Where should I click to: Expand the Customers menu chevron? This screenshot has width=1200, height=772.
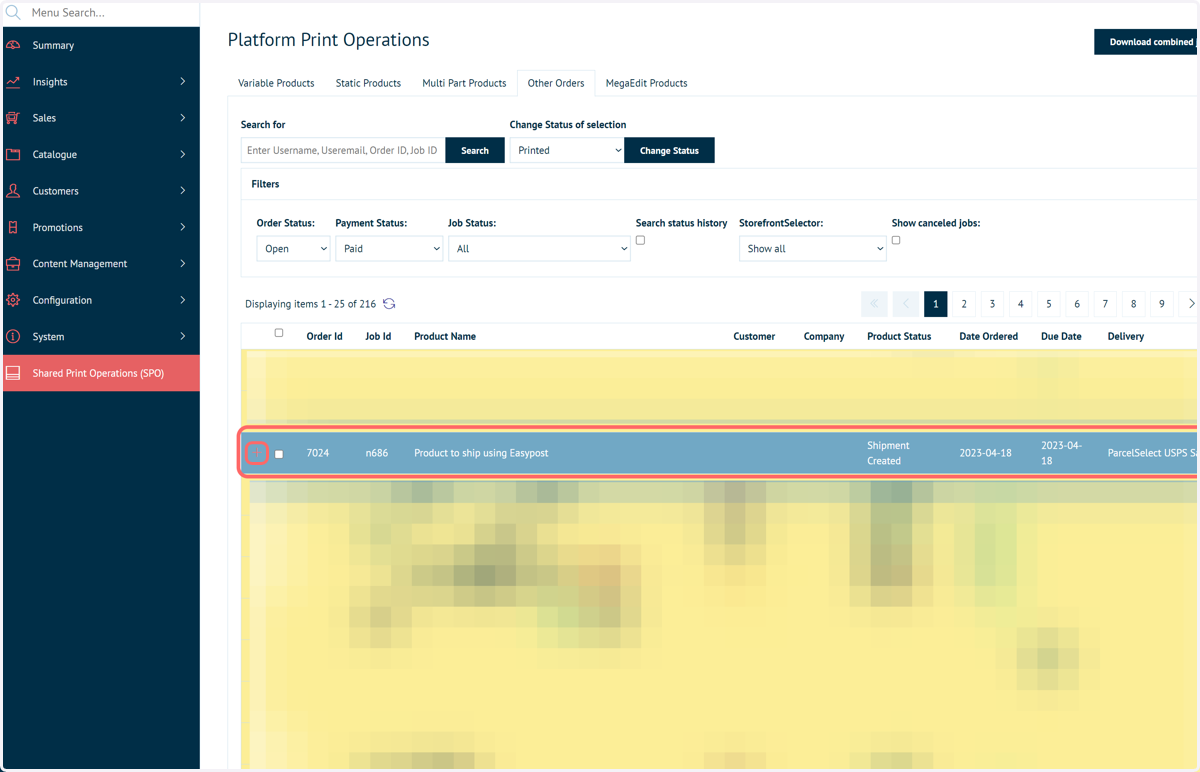pos(183,191)
